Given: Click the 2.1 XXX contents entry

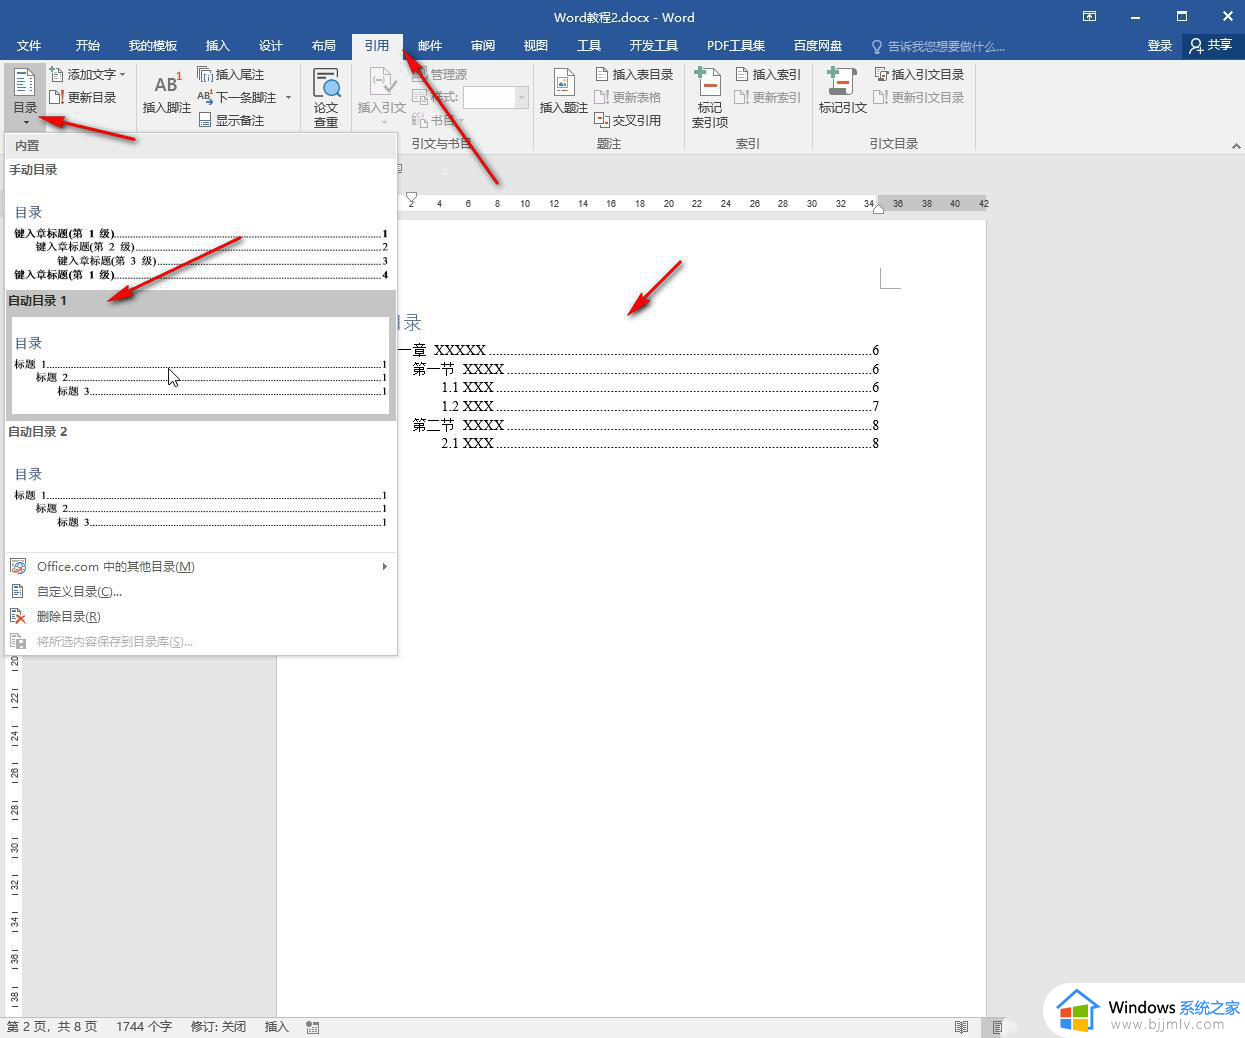Looking at the screenshot, I should 660,443.
